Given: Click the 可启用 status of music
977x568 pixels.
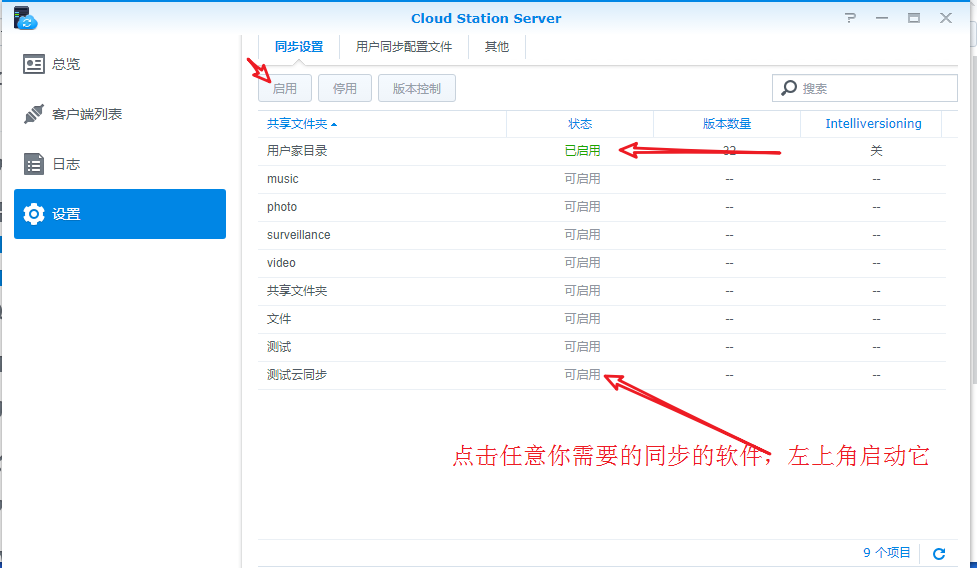Looking at the screenshot, I should click(582, 179).
